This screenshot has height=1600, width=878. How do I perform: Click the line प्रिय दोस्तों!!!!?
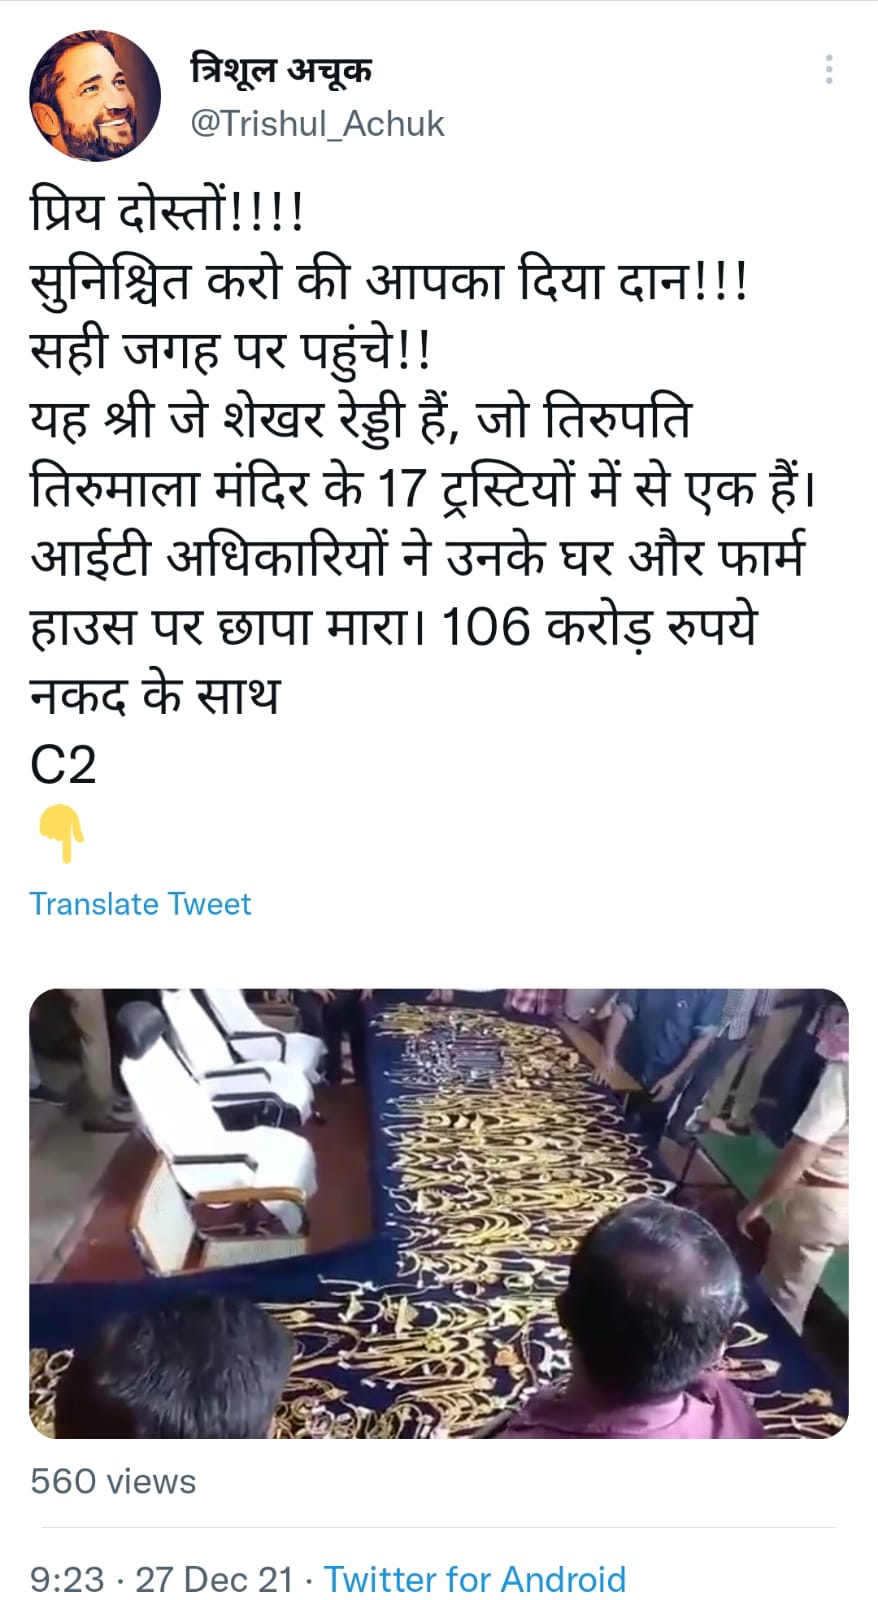[166, 212]
